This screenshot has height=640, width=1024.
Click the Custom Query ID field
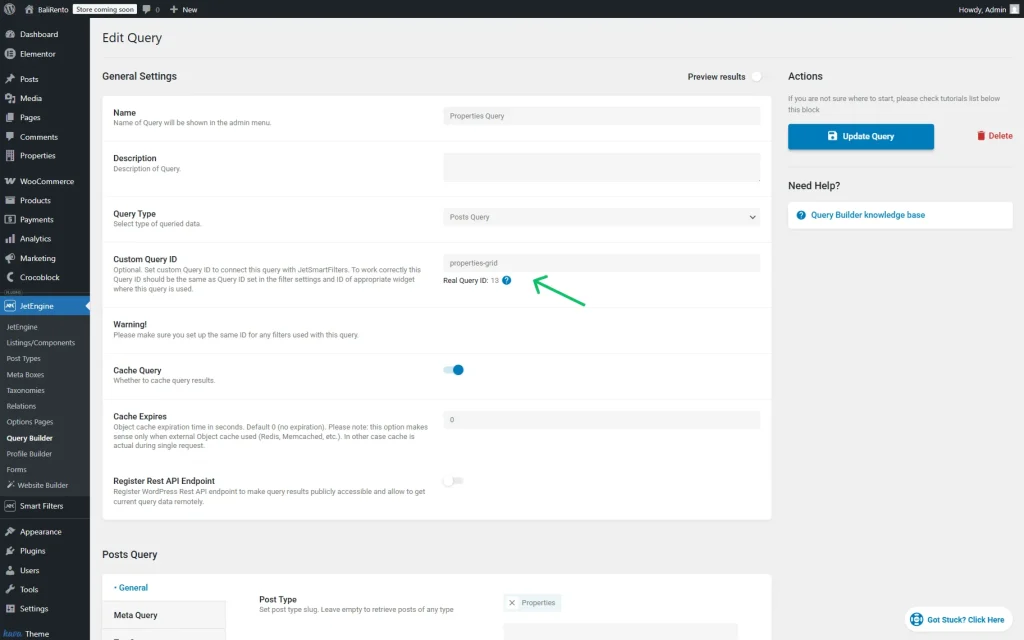pyautogui.click(x=601, y=263)
